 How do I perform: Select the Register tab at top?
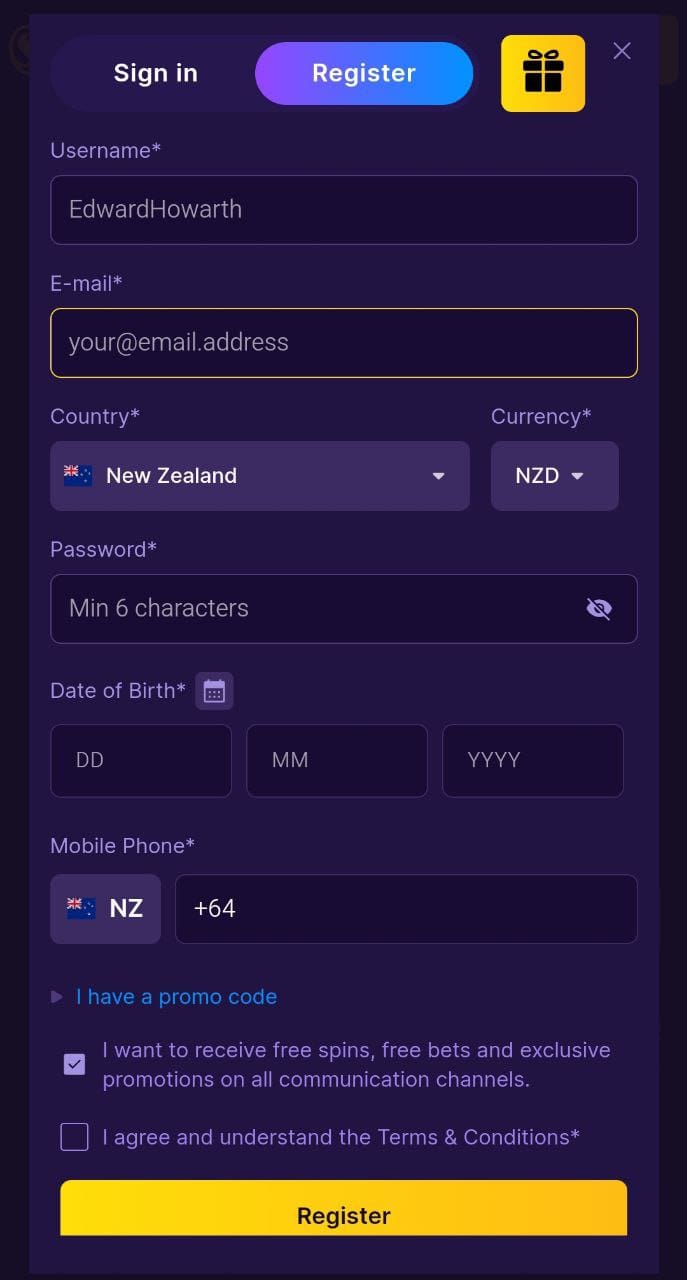364,73
